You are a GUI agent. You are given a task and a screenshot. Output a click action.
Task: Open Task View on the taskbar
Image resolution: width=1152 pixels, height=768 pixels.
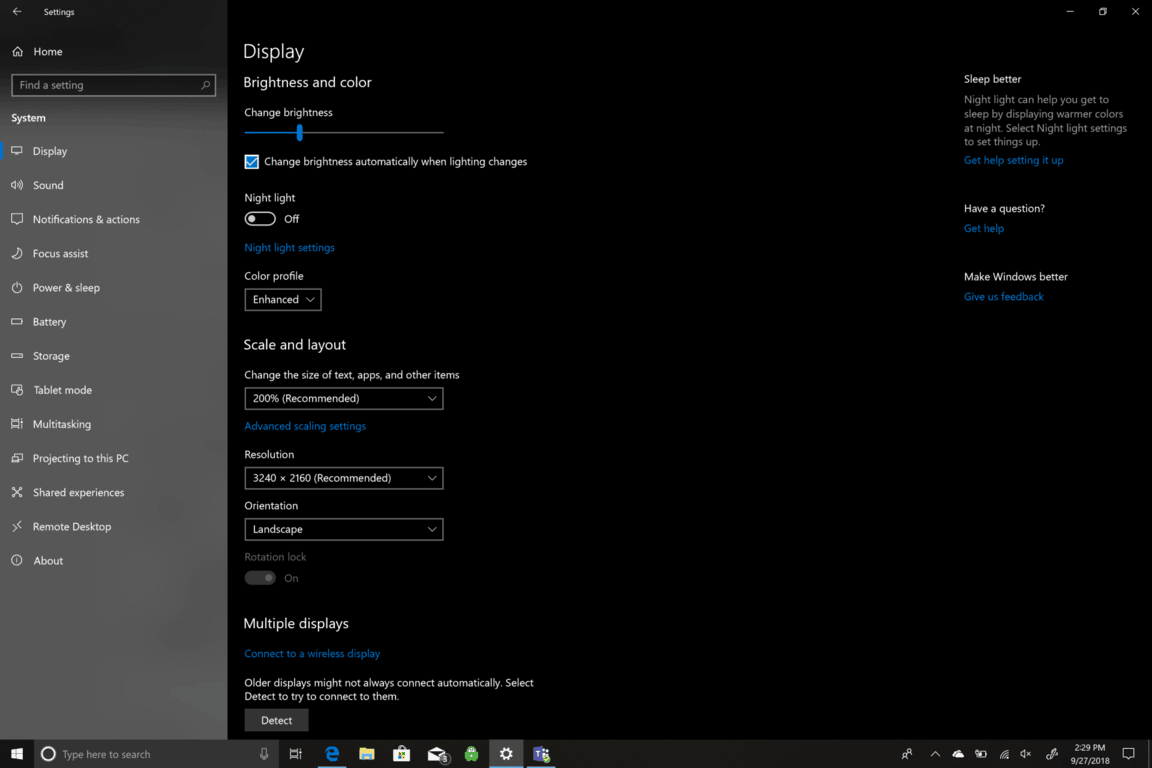296,754
